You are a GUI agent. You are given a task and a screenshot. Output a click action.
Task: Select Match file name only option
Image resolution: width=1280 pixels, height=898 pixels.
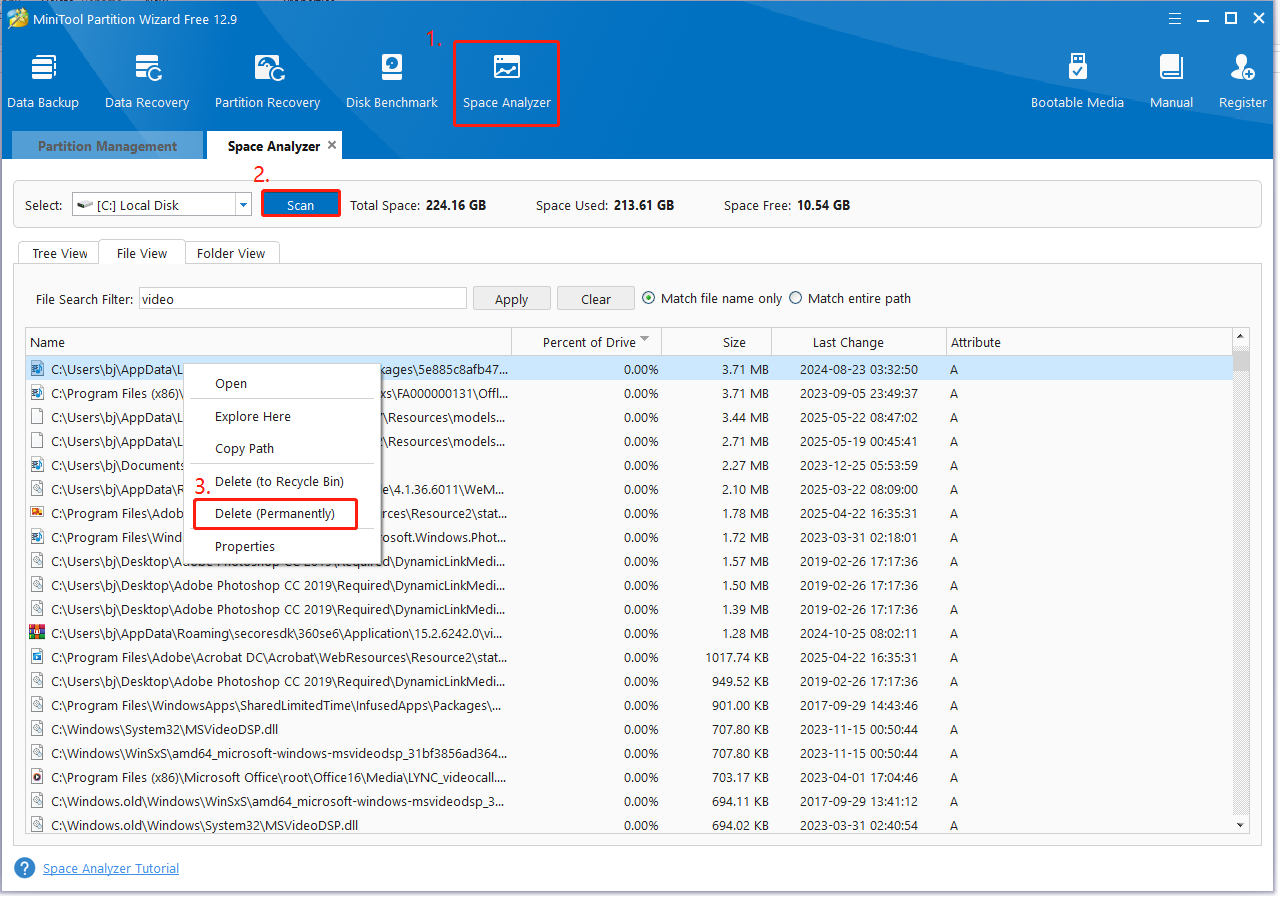click(649, 298)
